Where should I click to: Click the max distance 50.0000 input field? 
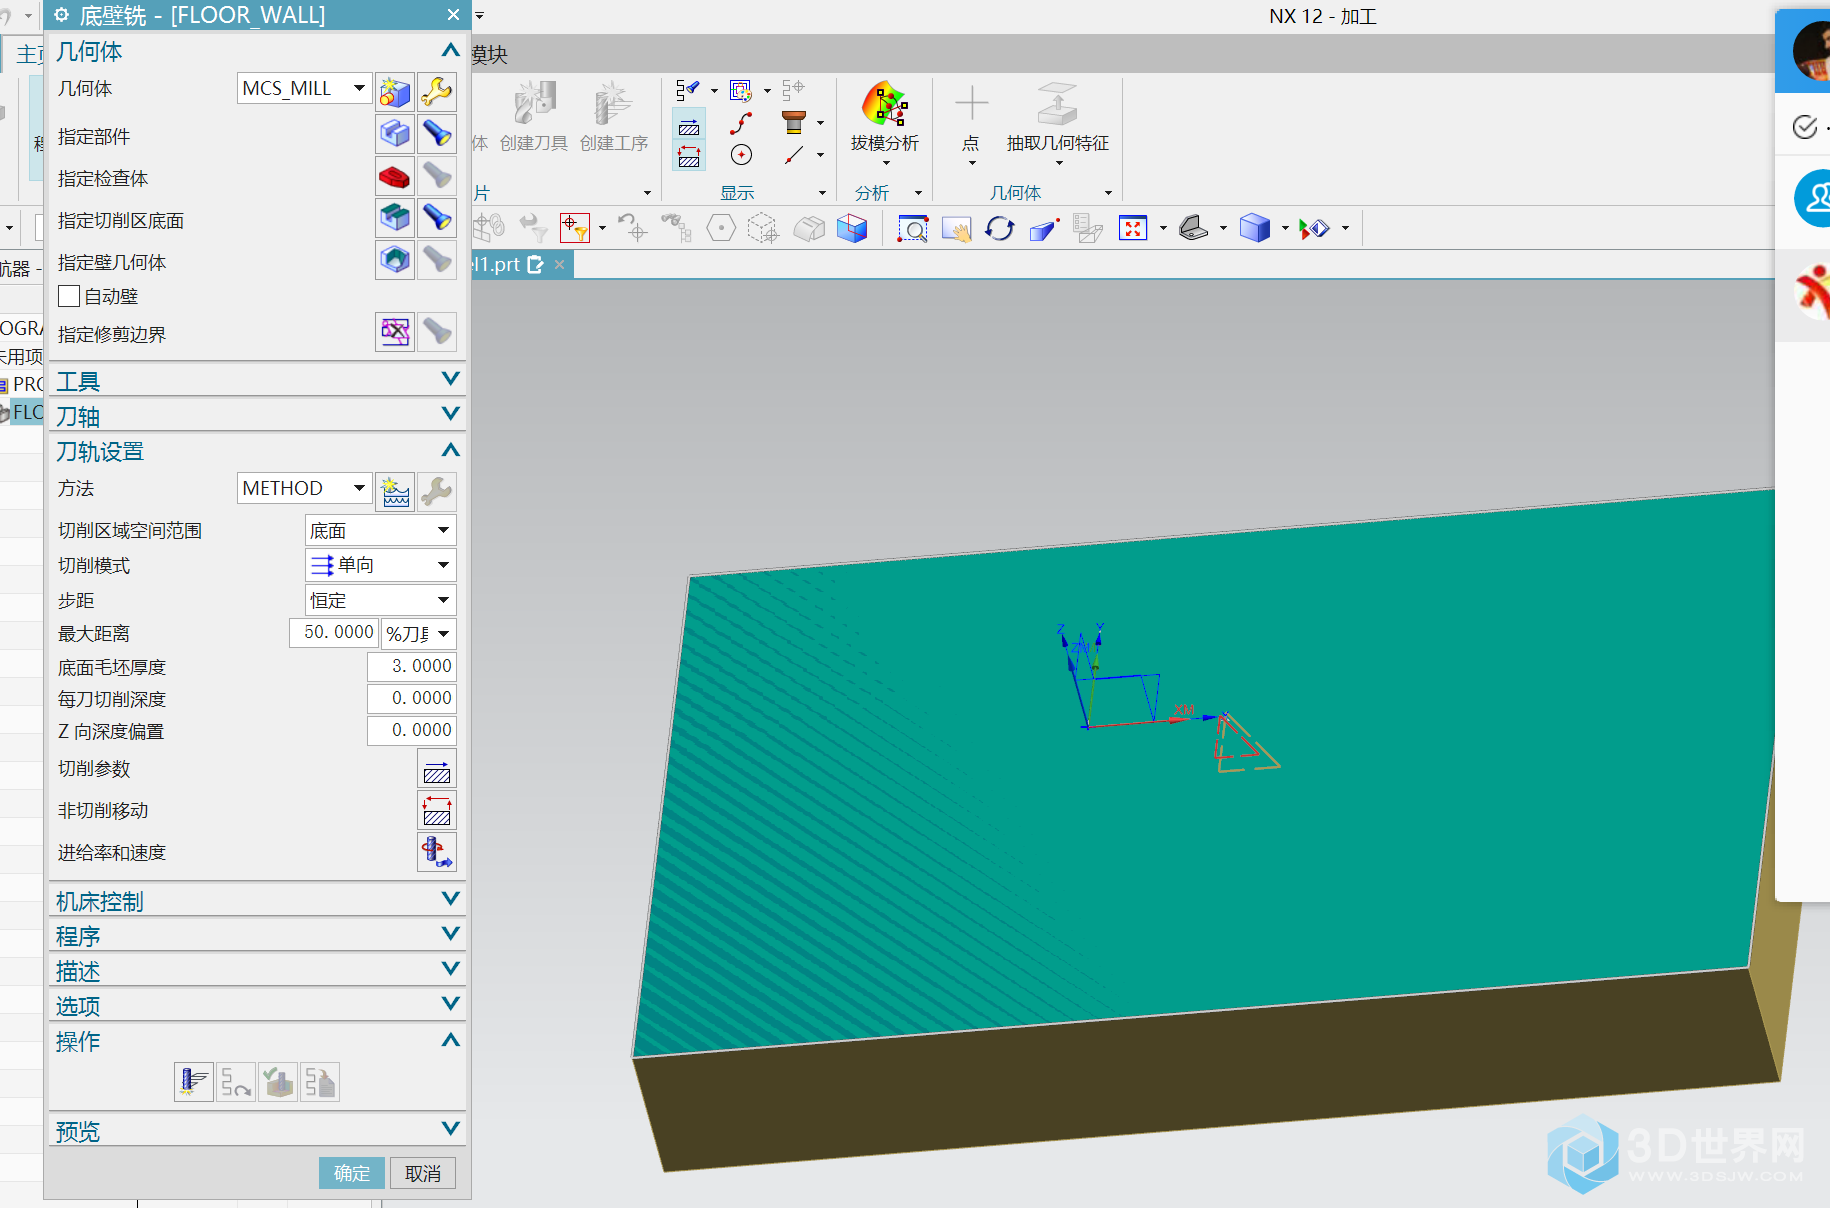pyautogui.click(x=334, y=632)
